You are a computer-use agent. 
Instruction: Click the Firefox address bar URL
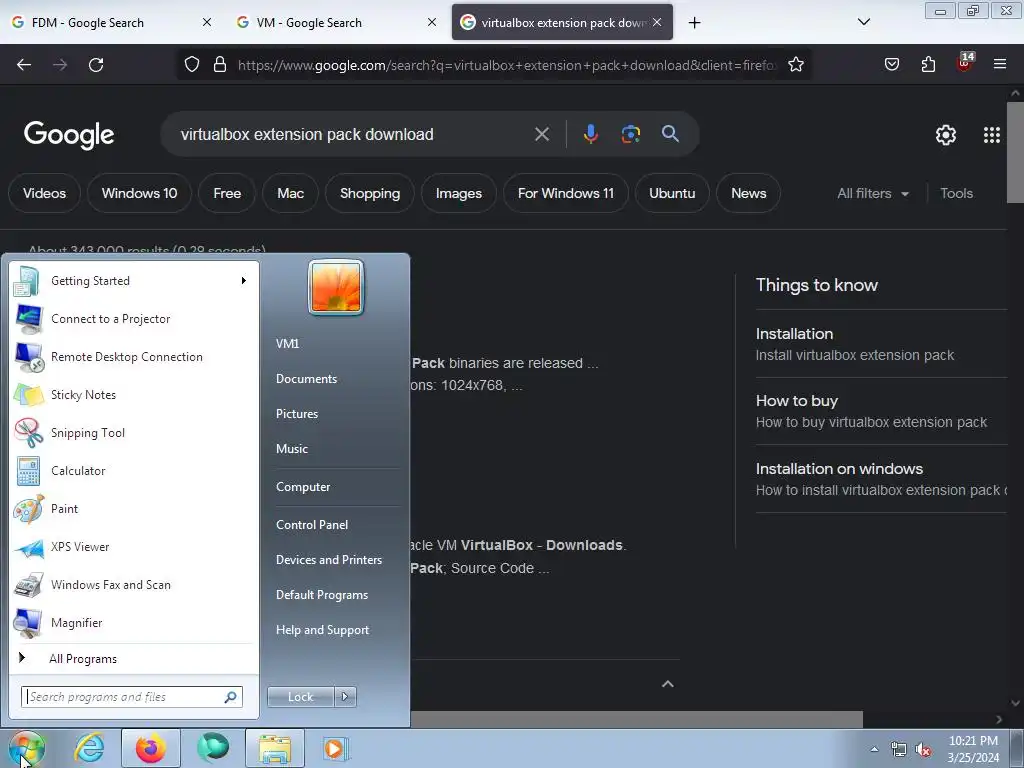tap(507, 65)
